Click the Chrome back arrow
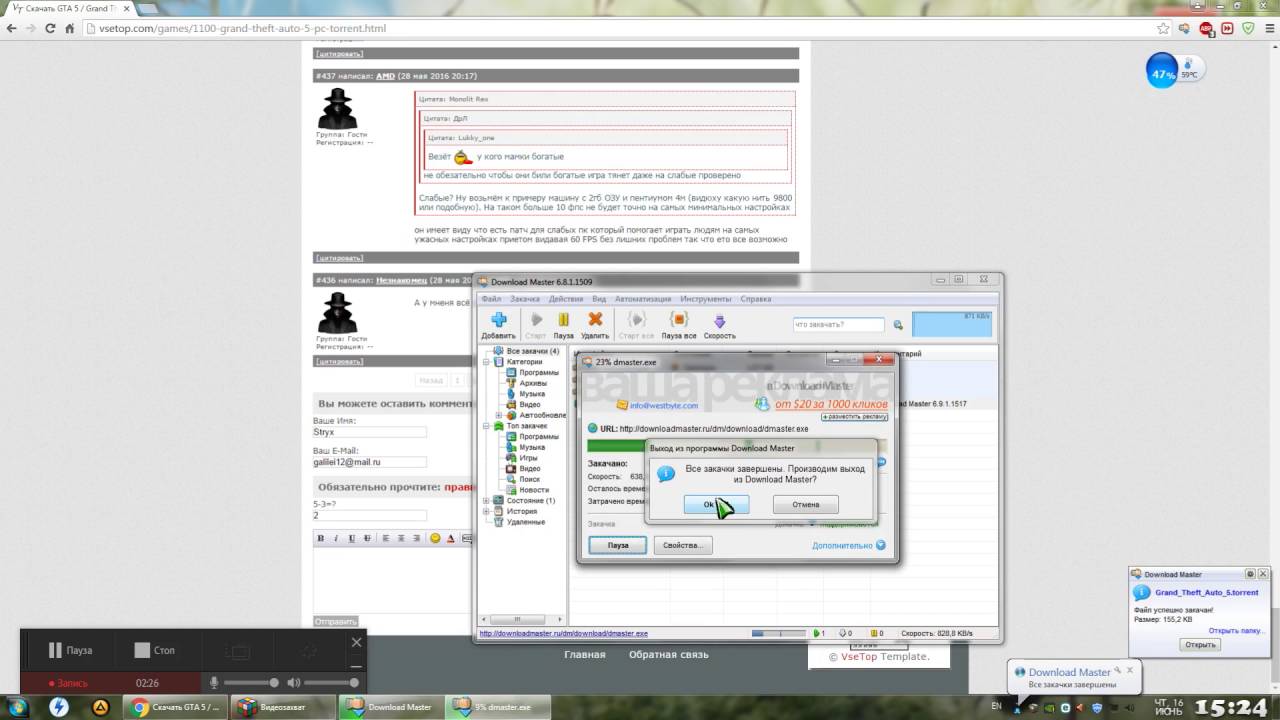 point(12,28)
